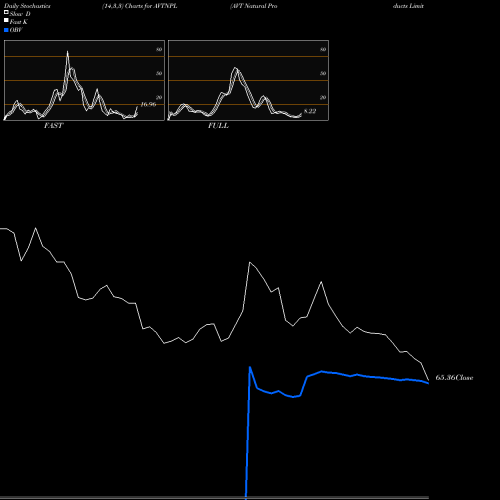Image resolution: width=500 pixels, height=500 pixels.
Task: Click the 20 level label in FULL chart
Action: pyautogui.click(x=323, y=97)
